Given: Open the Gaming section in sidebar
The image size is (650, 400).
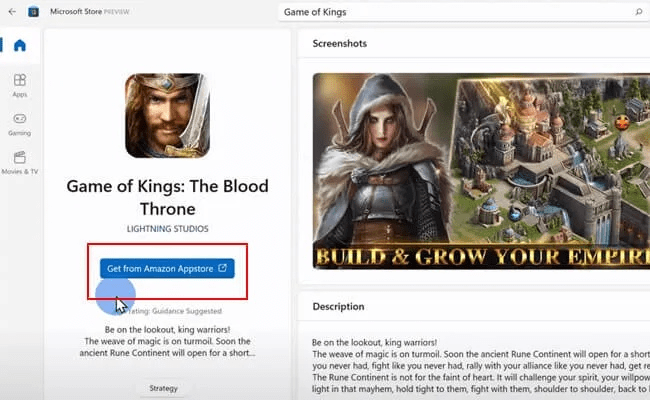Looking at the screenshot, I should point(20,124).
